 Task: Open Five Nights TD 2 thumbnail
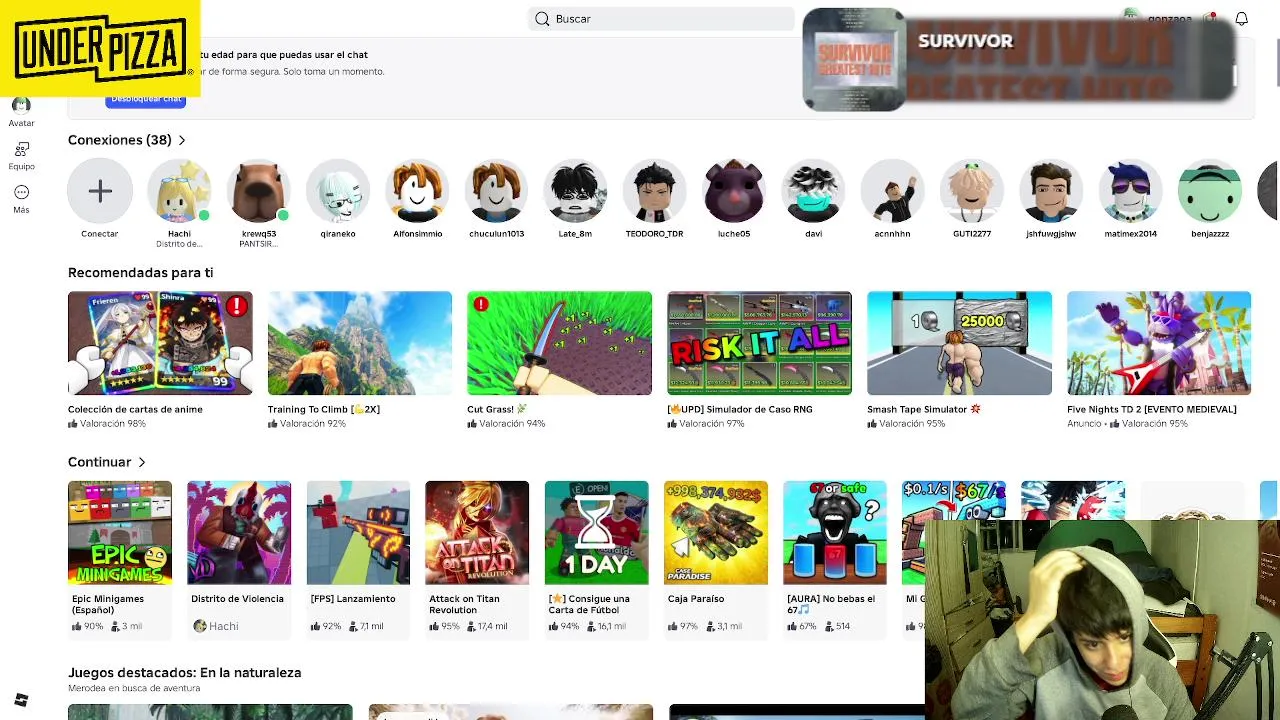1159,343
